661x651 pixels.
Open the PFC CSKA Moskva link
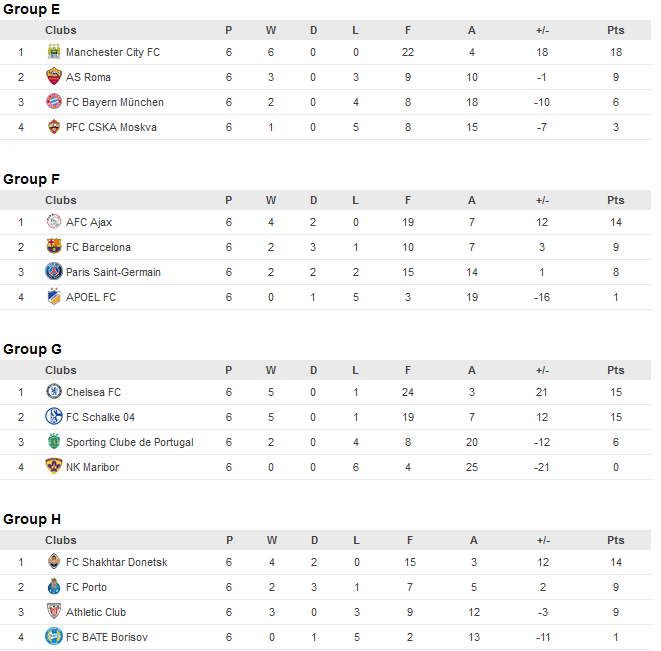(x=111, y=127)
